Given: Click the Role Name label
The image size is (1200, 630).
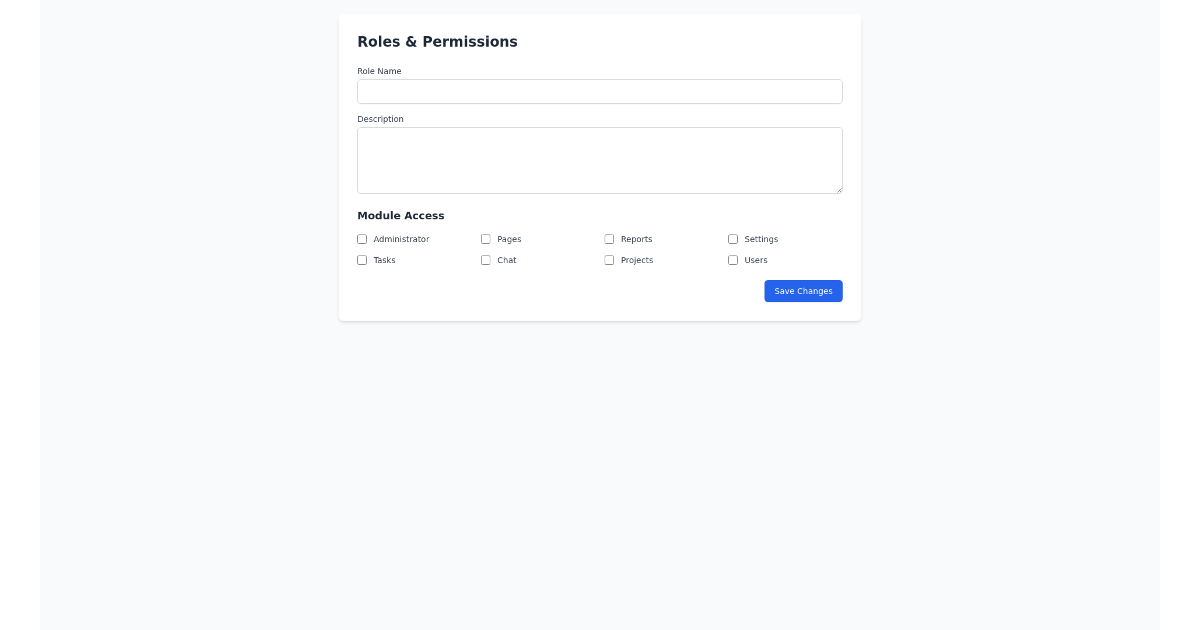Looking at the screenshot, I should 379,71.
